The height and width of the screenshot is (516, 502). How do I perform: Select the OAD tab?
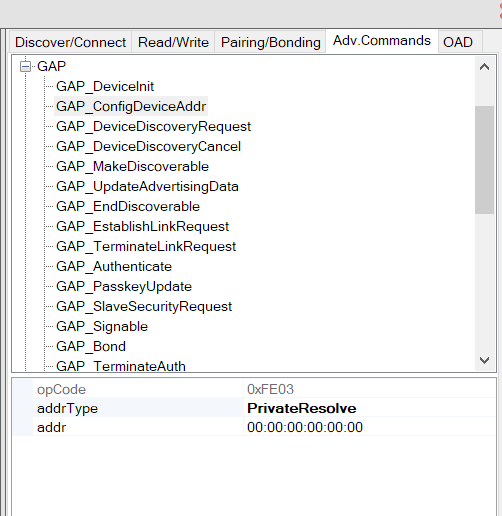[458, 42]
